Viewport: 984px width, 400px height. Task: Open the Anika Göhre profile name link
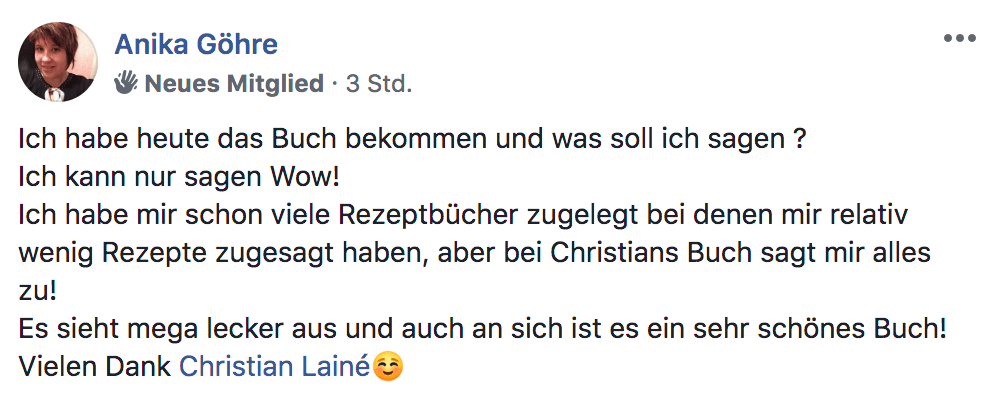click(x=196, y=44)
